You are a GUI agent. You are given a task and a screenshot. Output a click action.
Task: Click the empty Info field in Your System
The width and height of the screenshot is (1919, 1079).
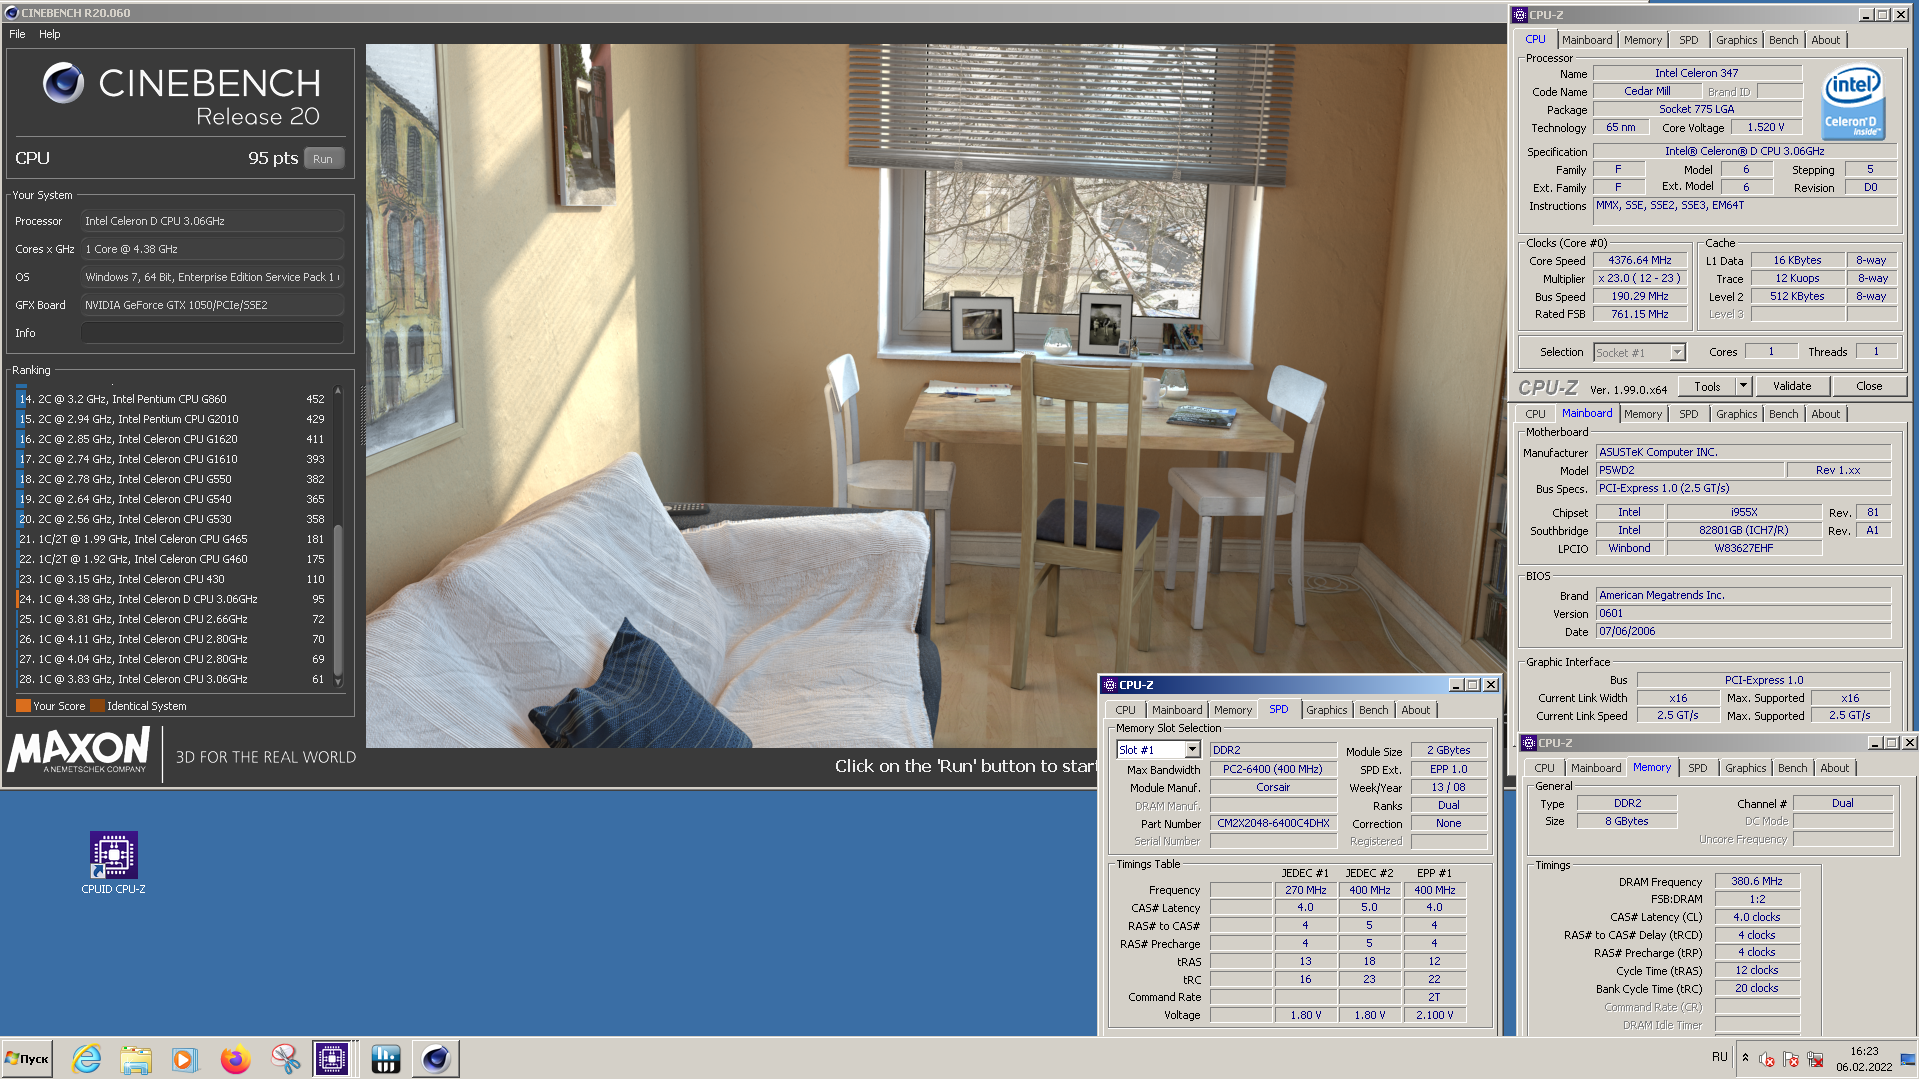[x=213, y=333]
